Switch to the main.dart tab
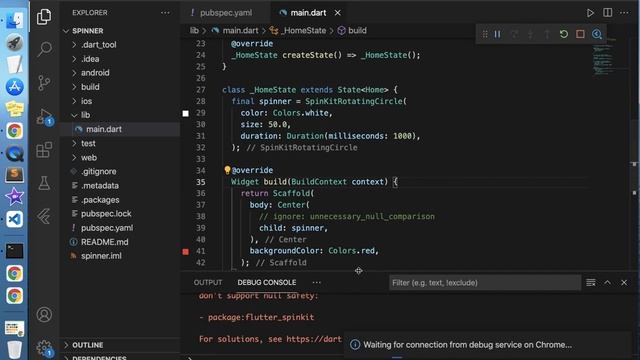This screenshot has height=360, width=640. coord(308,13)
